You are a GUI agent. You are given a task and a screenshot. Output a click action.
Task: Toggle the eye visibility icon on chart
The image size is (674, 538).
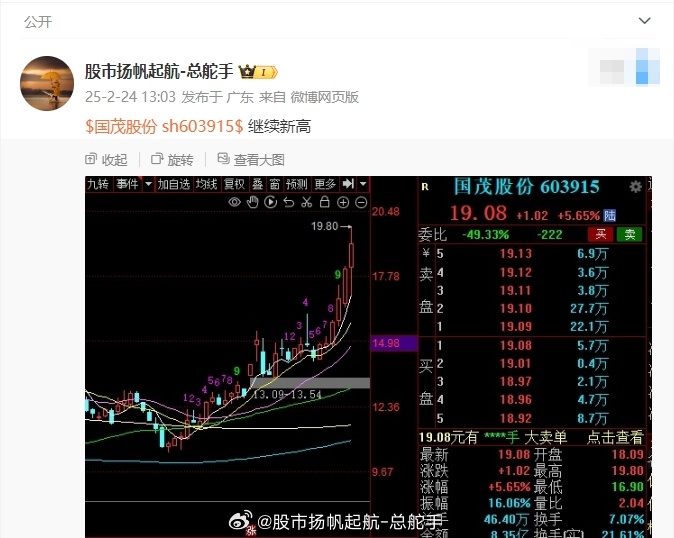click(x=234, y=202)
